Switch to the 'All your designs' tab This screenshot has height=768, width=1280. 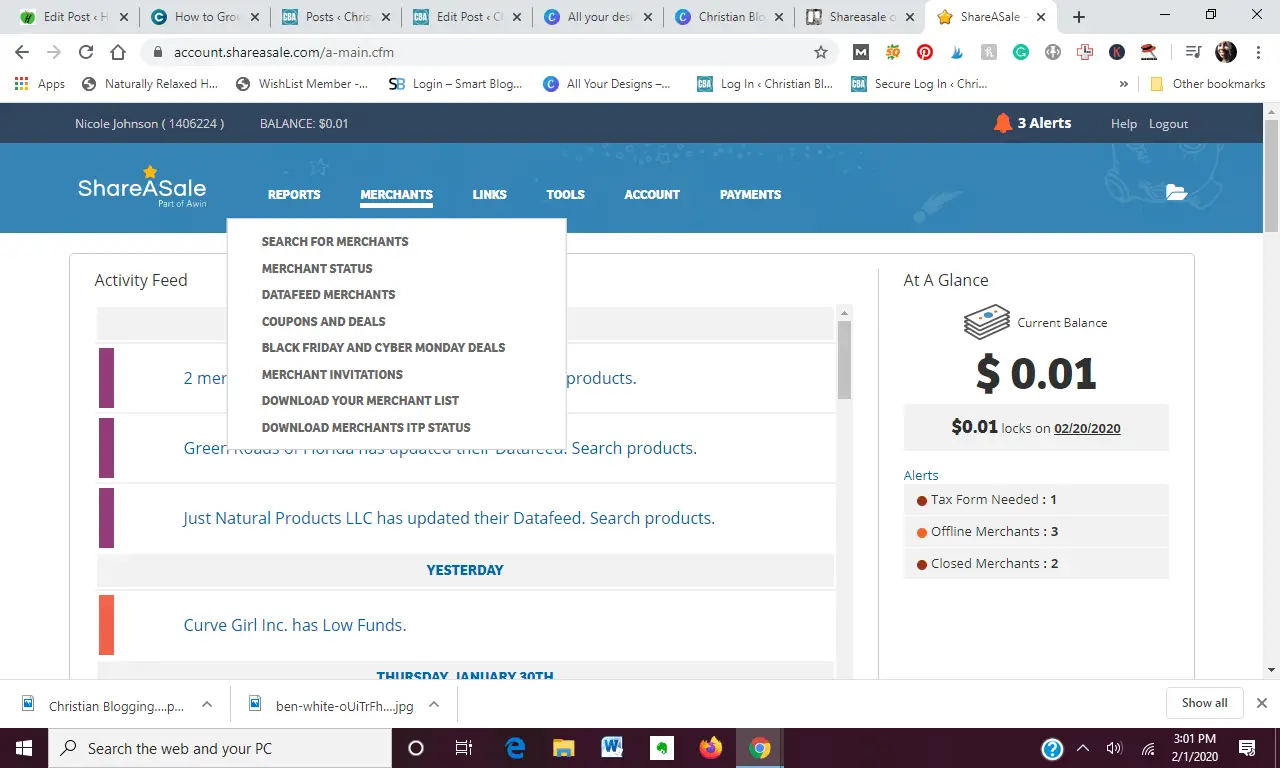point(598,17)
